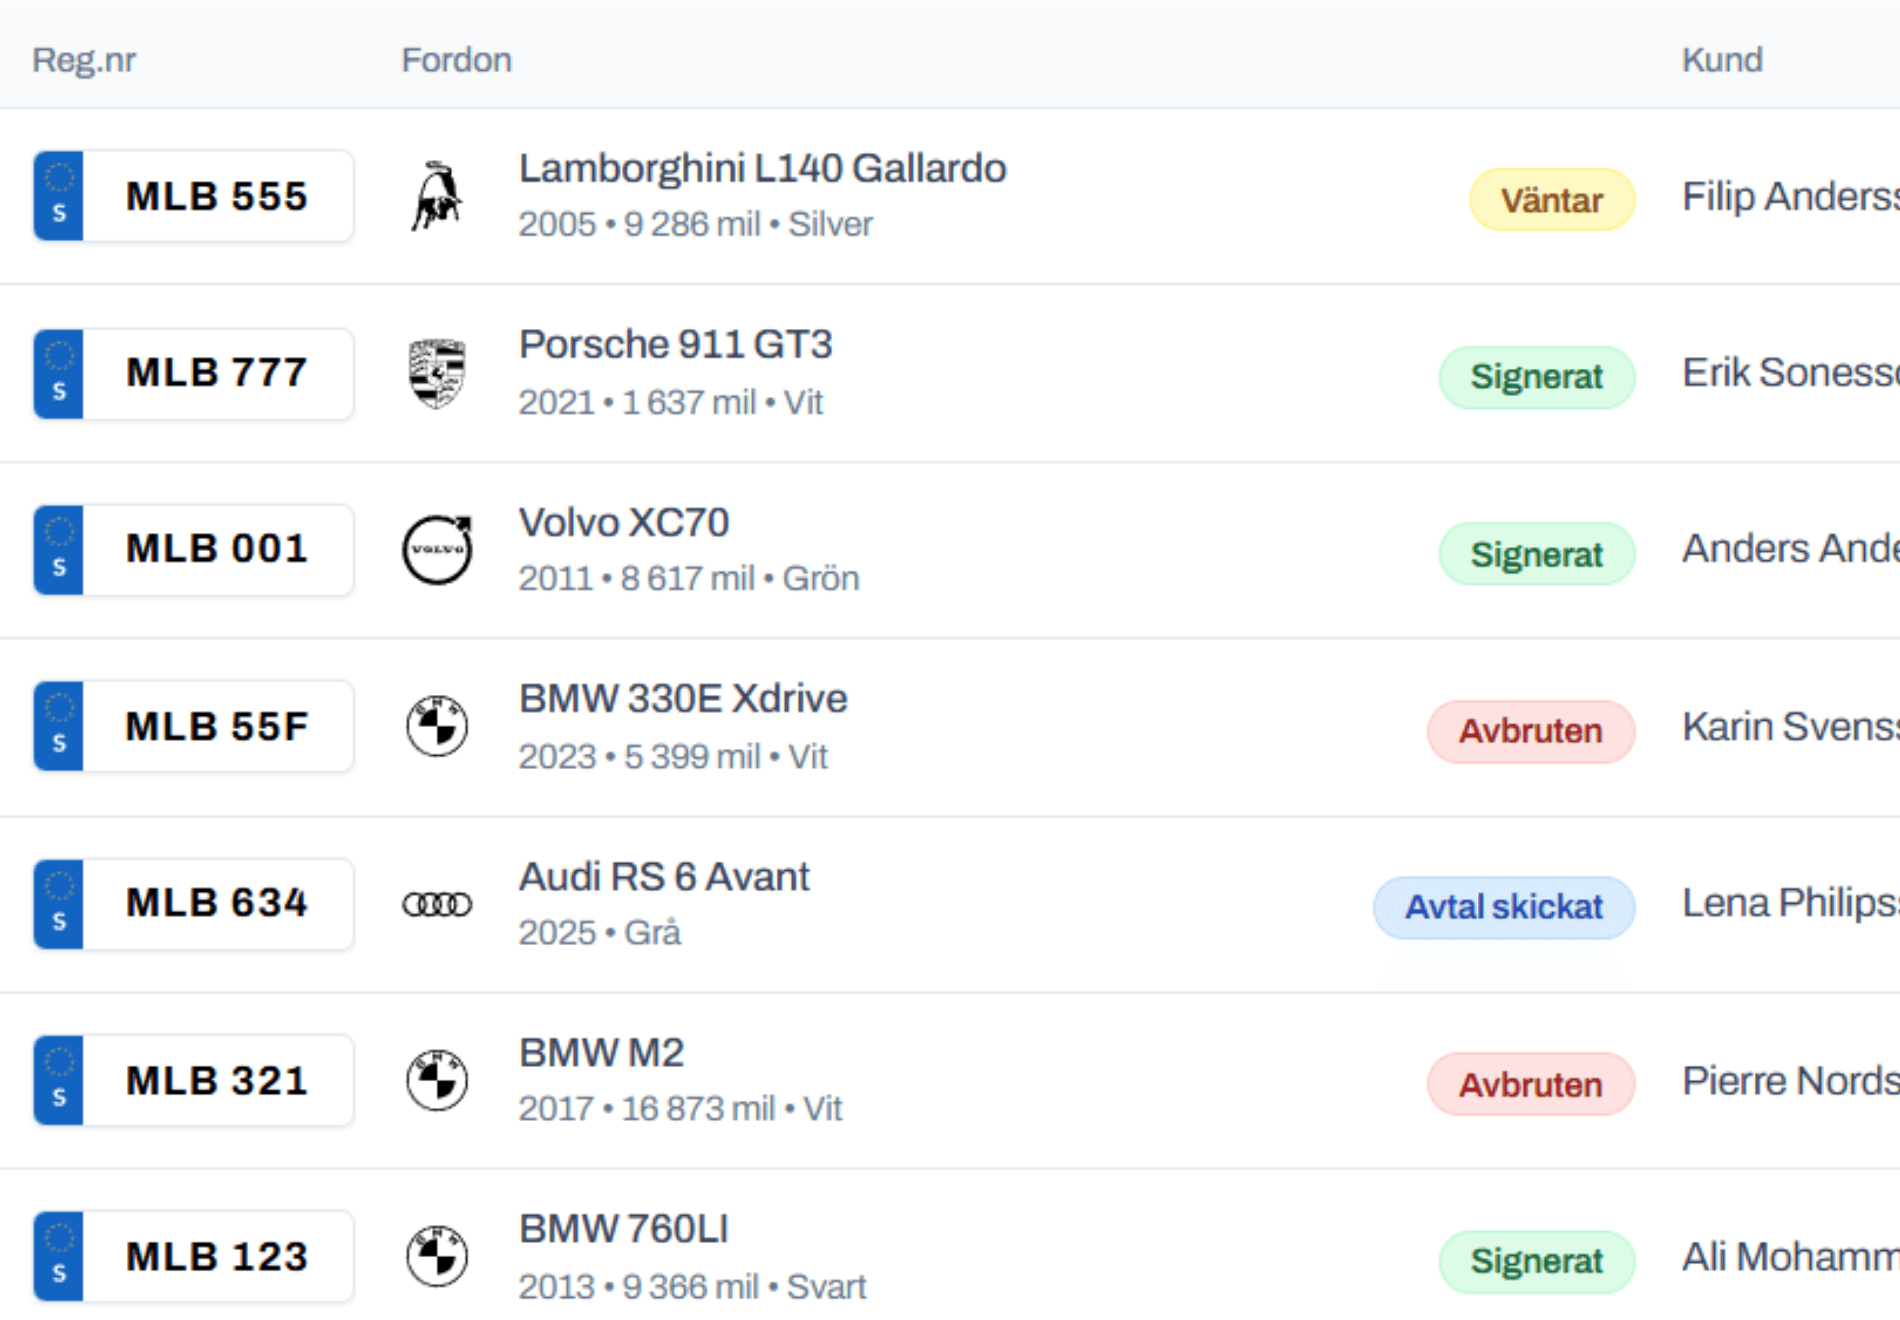Click the EU flag strip on MLB 55F plate
The height and width of the screenshot is (1320, 1900).
click(59, 726)
